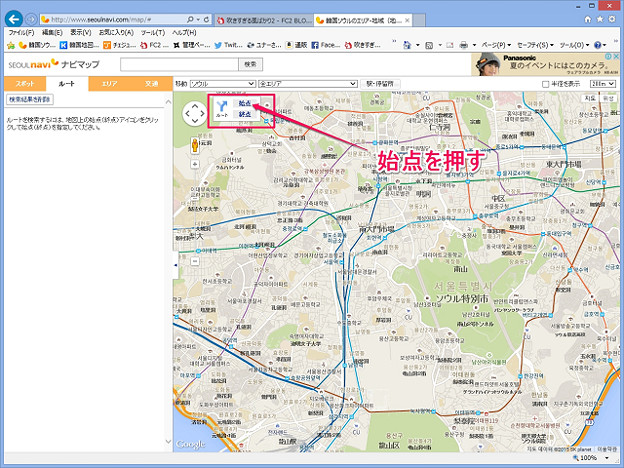Screen dimensions: 624x468
Task: Click the printer icon in command bar
Action: [464, 45]
